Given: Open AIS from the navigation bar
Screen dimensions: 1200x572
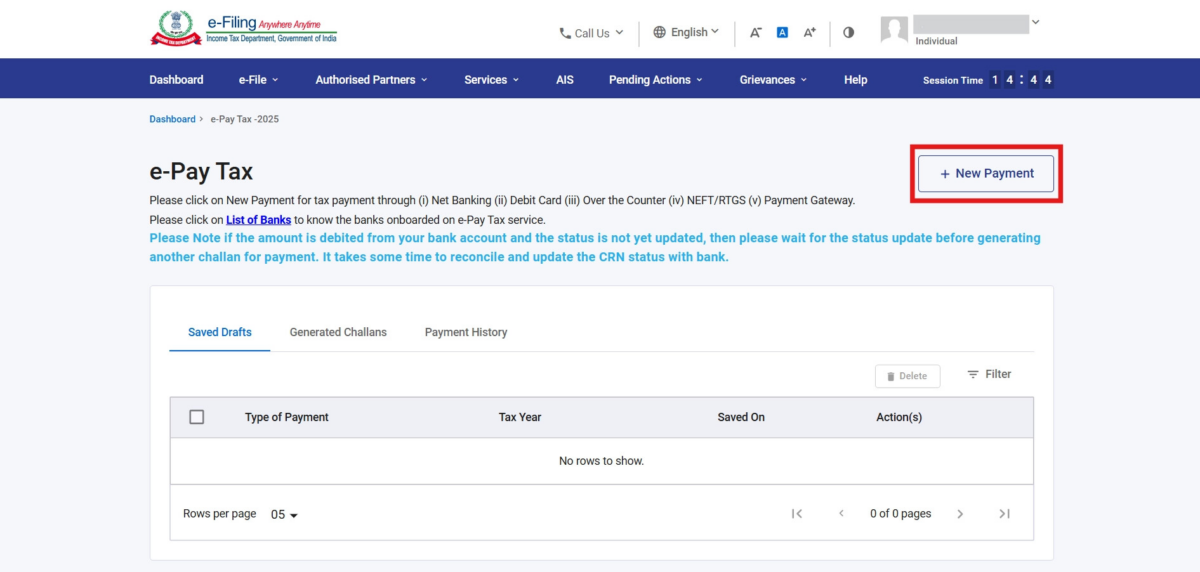Looking at the screenshot, I should [565, 80].
